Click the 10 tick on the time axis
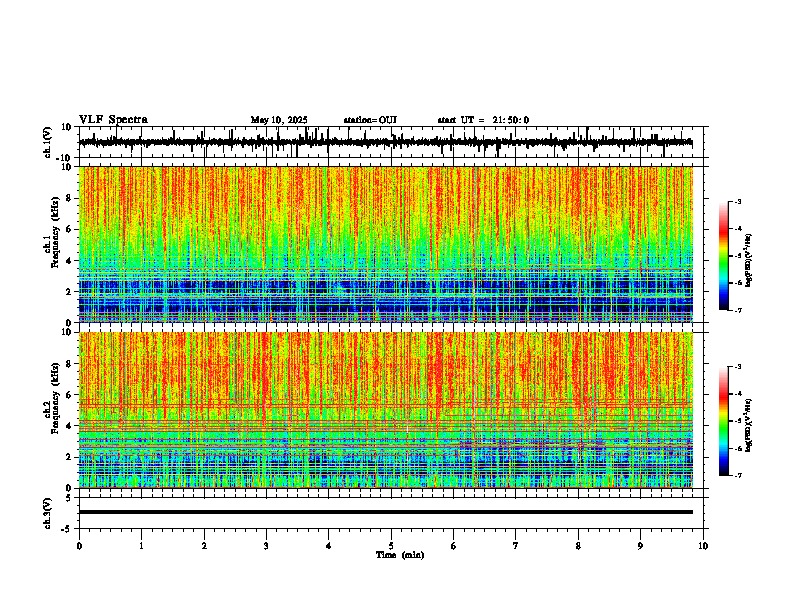 tap(703, 546)
